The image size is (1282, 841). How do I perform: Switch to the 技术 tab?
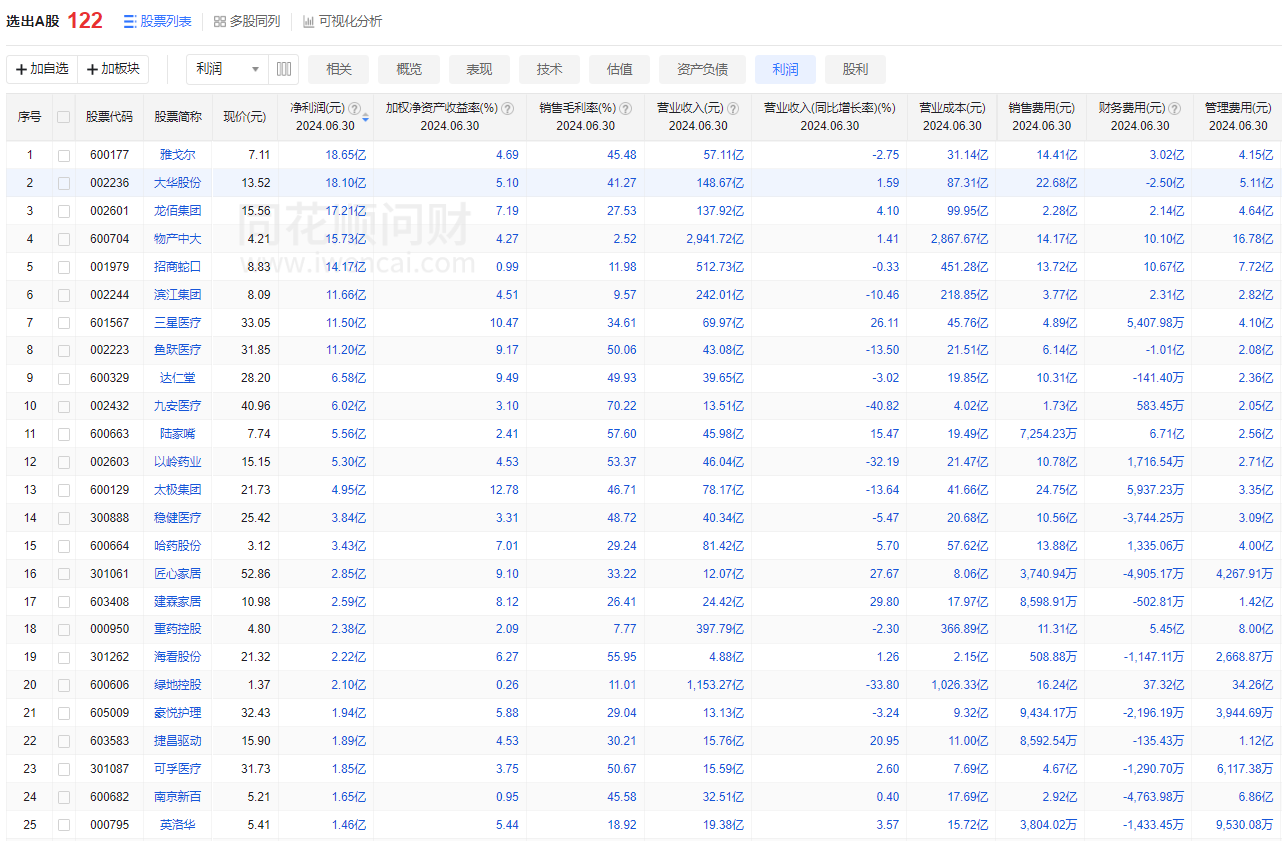(549, 69)
